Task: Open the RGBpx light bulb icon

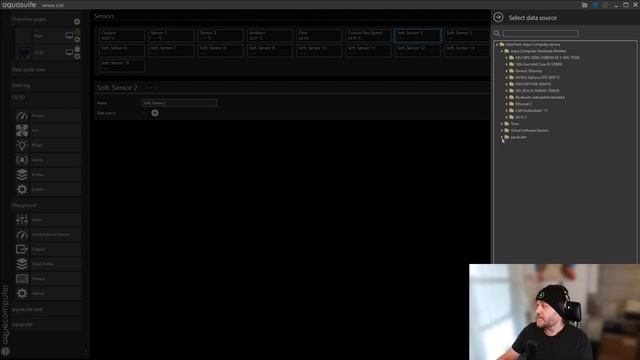Action: point(22,145)
